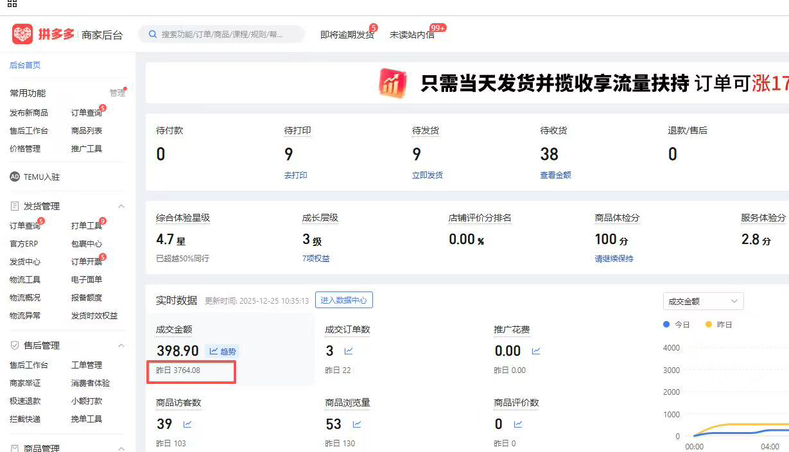Screen dimensions: 789x452
Task: Open the 成交金额 chart metric dropdown
Action: point(703,301)
